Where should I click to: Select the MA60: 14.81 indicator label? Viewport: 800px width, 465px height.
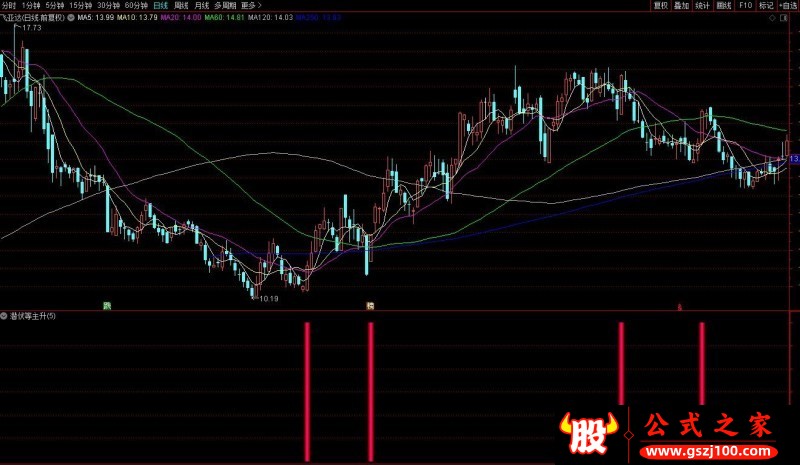[x=225, y=18]
